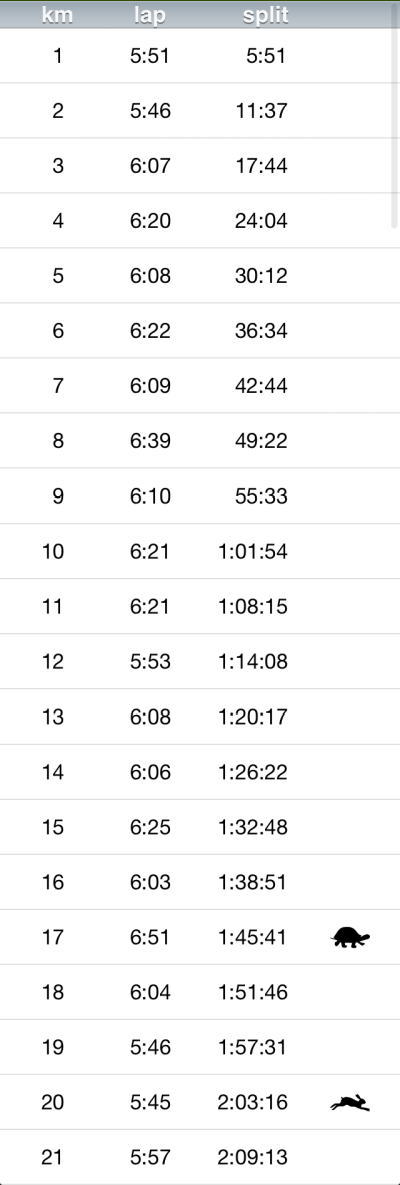Select final split 2:09:13 at km 21
The image size is (400, 1185).
pos(253,1157)
